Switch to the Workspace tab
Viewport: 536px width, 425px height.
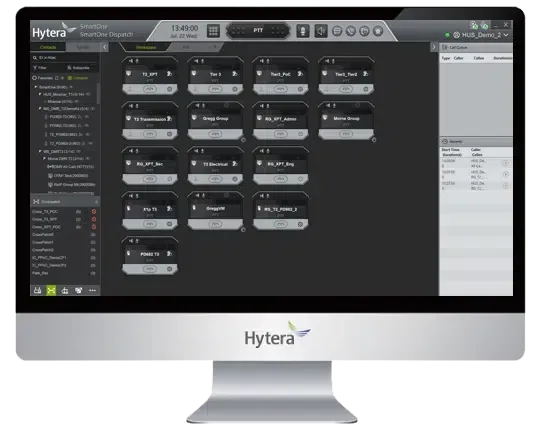pyautogui.click(x=146, y=47)
